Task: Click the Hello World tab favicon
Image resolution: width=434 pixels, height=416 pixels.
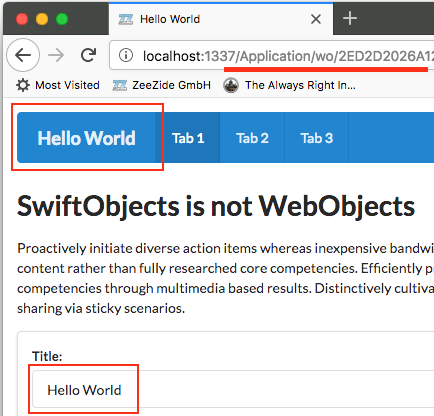Action: coord(126,19)
